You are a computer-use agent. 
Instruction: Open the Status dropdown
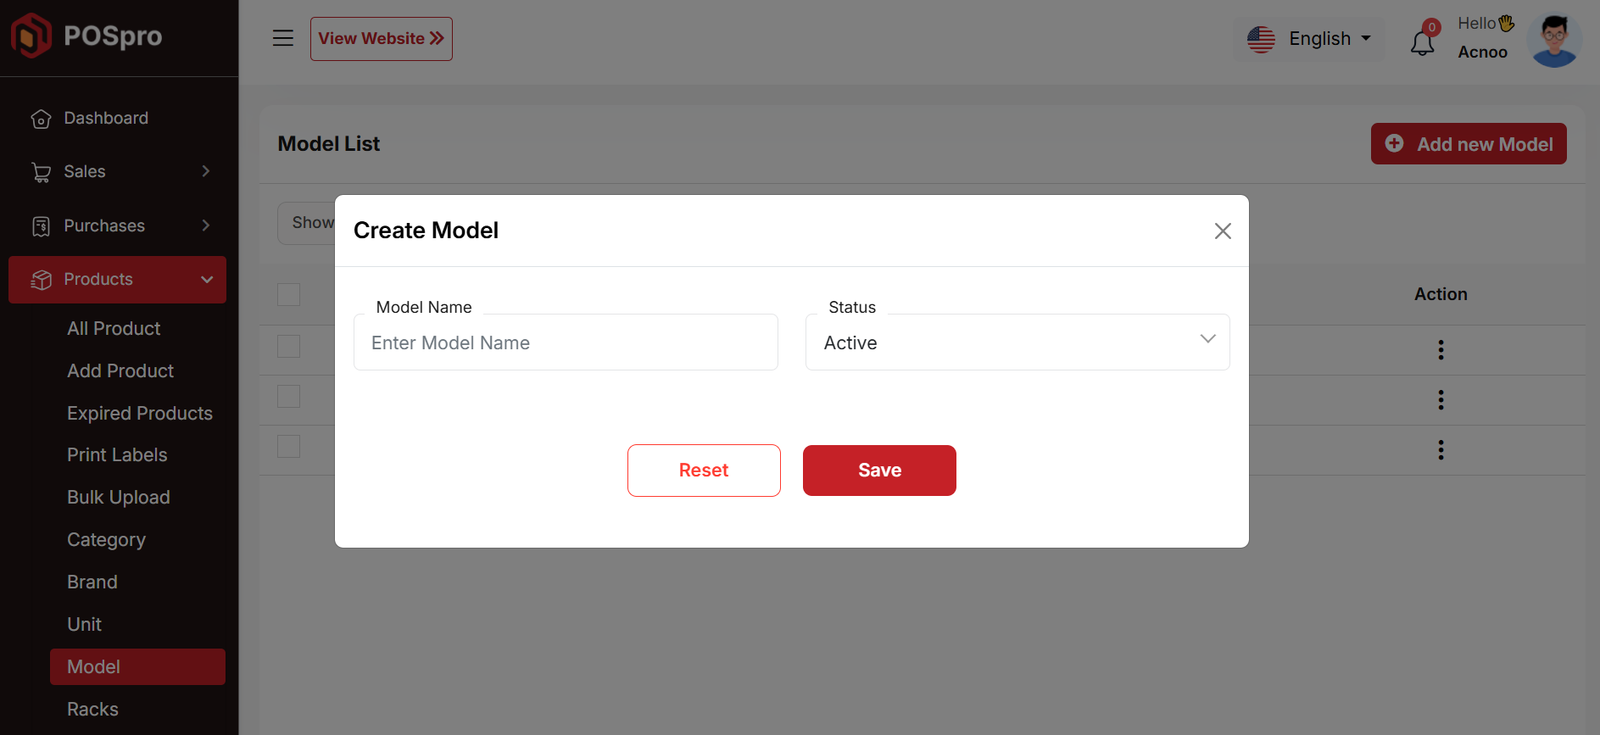point(1017,343)
